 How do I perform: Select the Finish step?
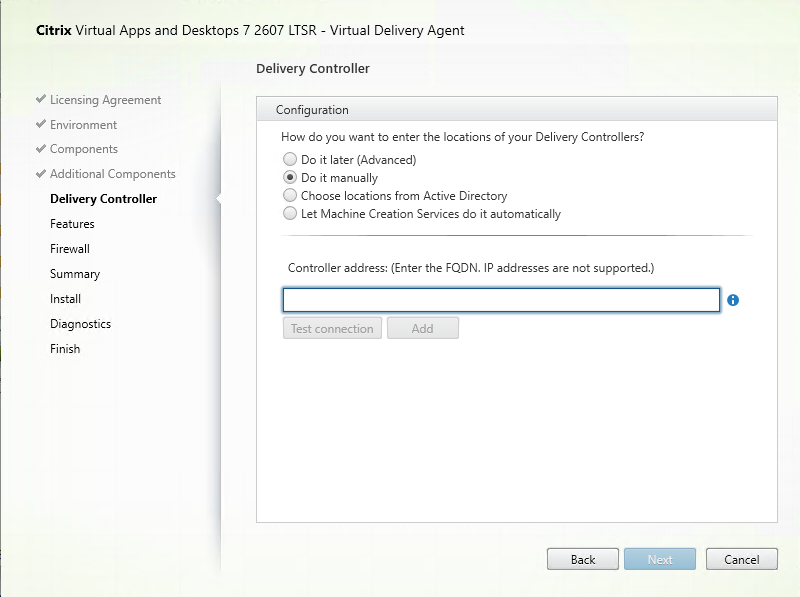click(65, 349)
